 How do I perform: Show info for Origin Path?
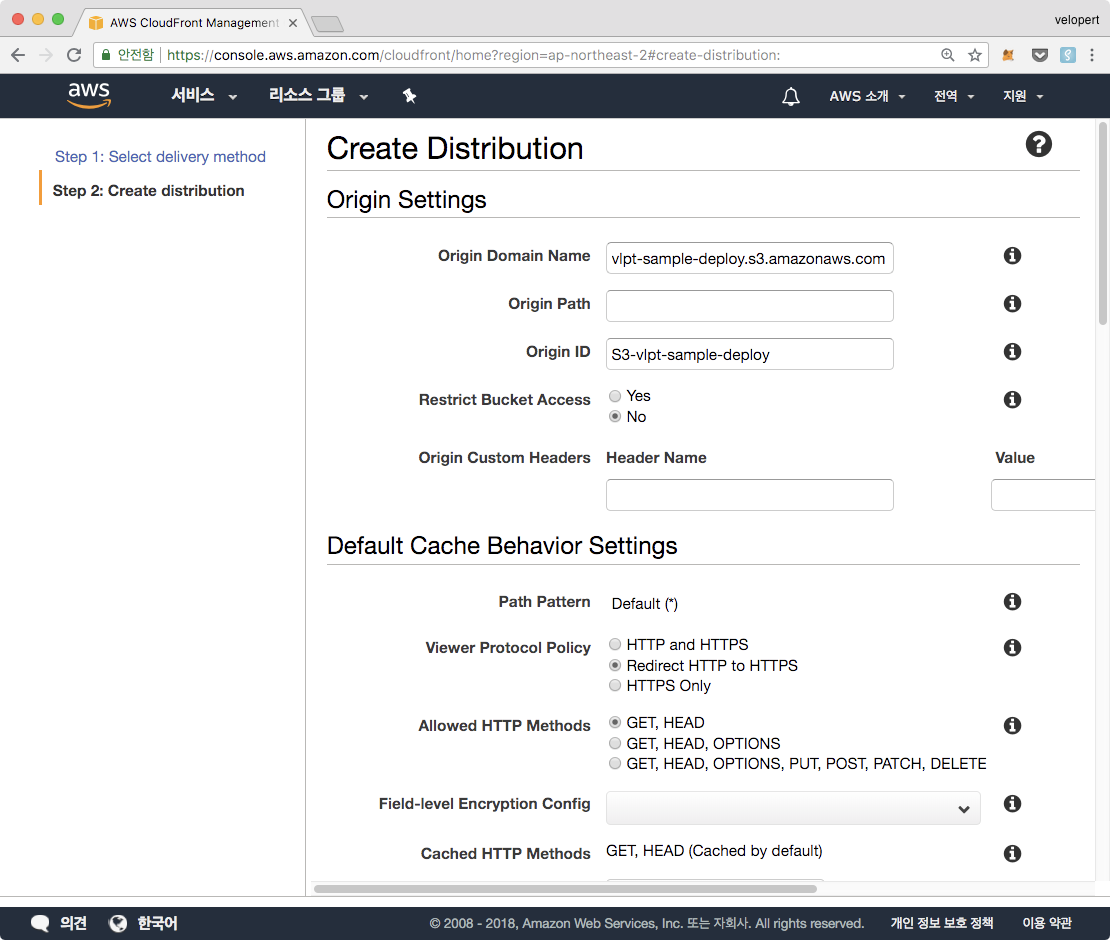[x=1012, y=304]
